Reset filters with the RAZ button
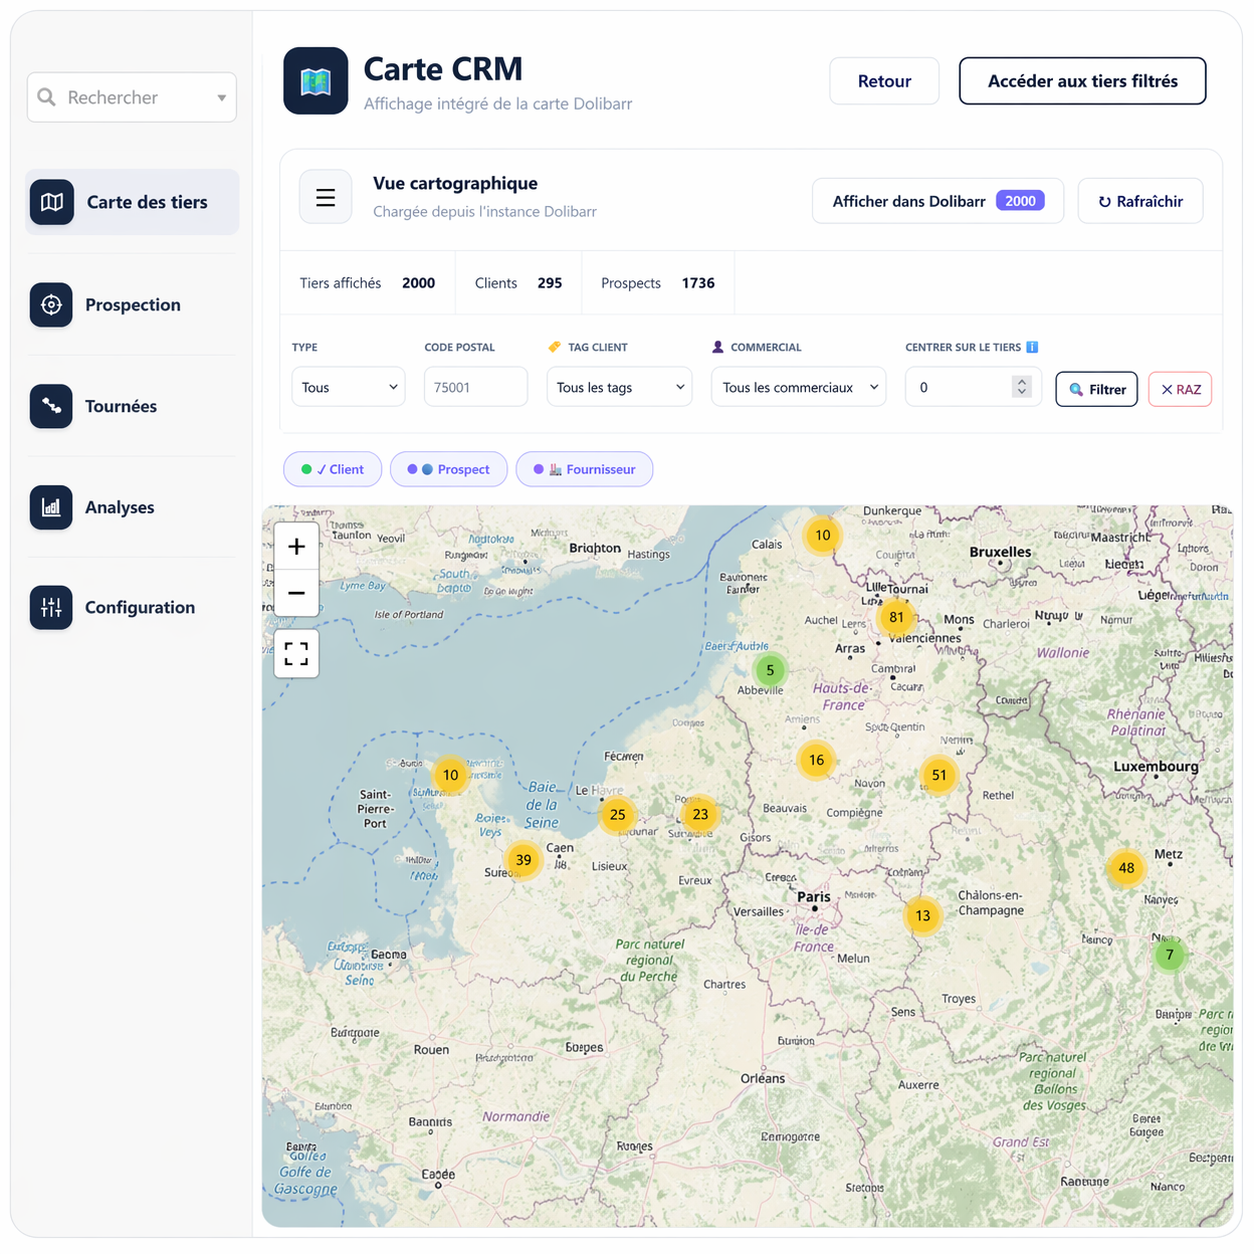 point(1180,389)
